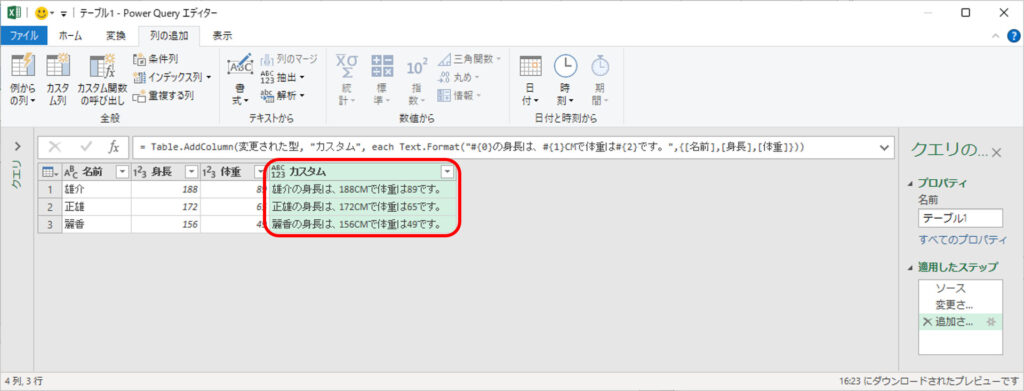1024x391 pixels.
Task: Change data type icon of 体重 column
Action: click(x=209, y=172)
